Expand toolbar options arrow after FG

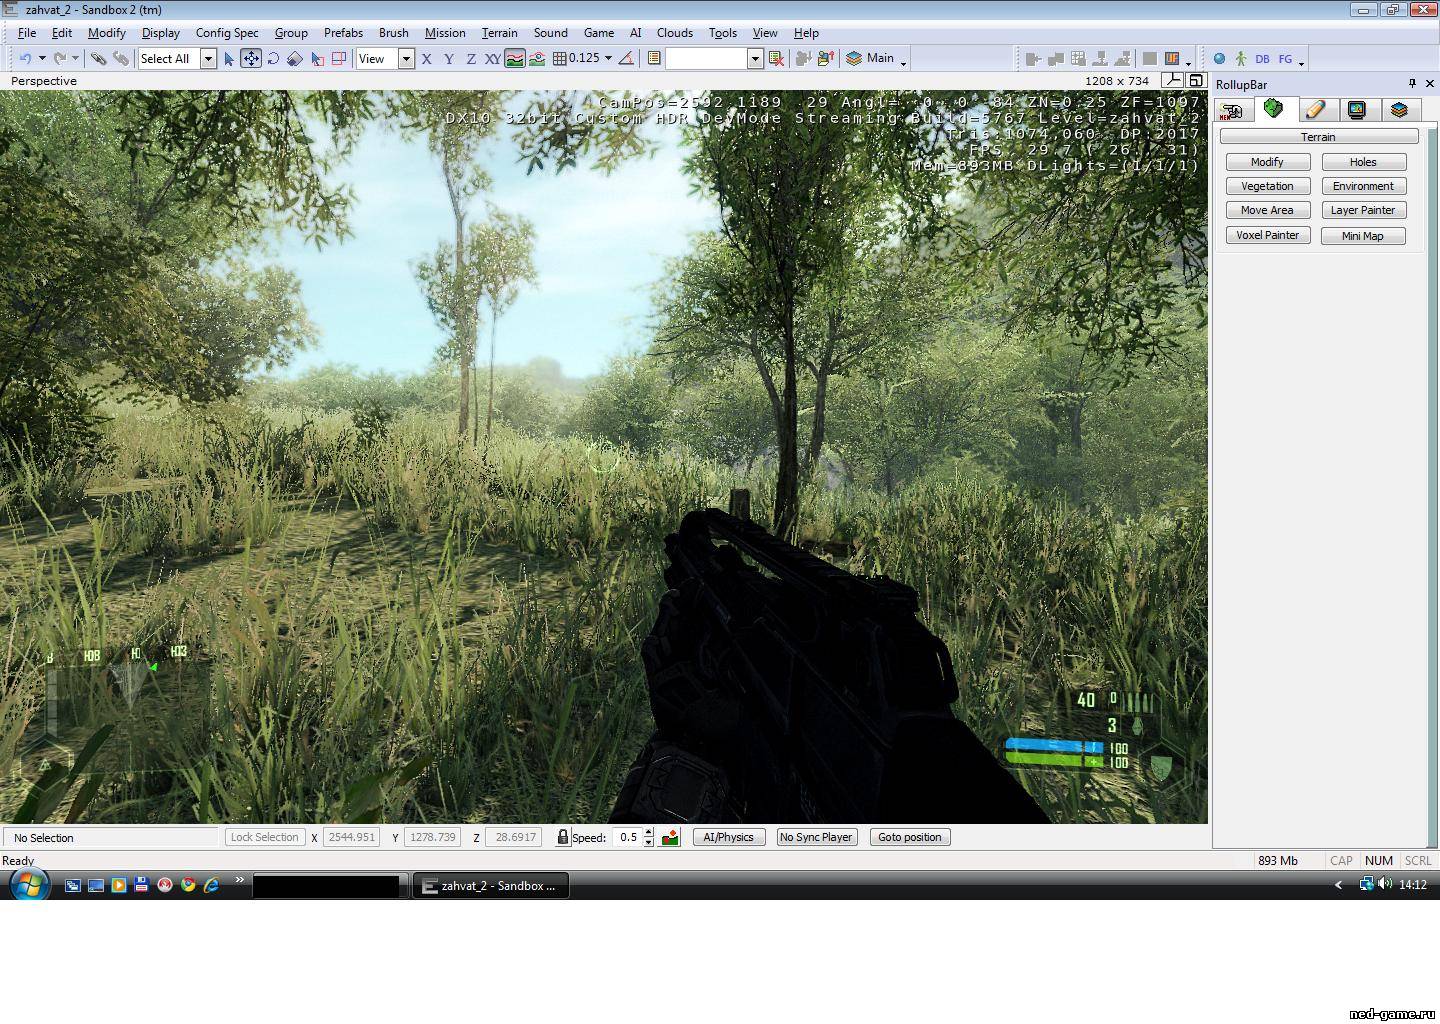coord(1301,63)
